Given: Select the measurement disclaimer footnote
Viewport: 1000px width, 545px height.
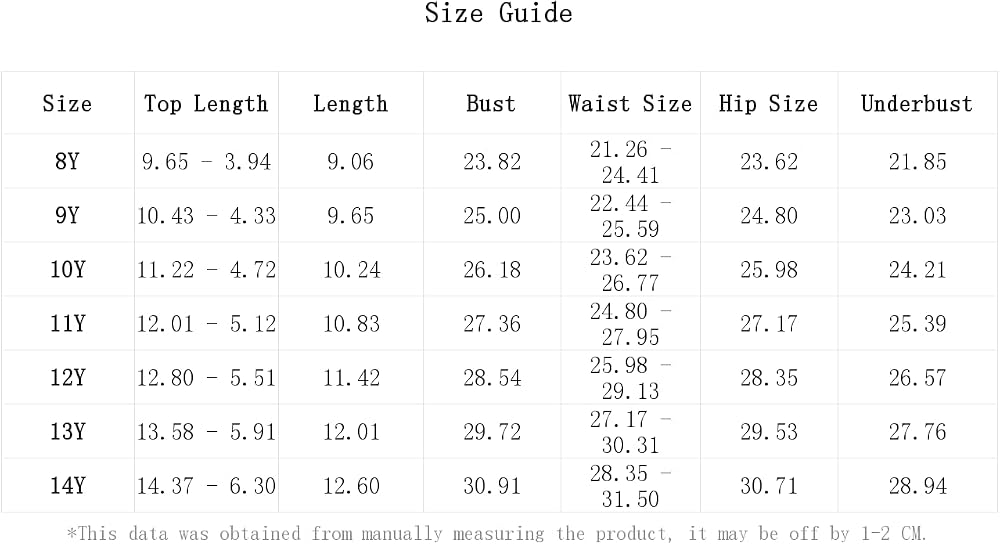Looking at the screenshot, I should [x=496, y=533].
